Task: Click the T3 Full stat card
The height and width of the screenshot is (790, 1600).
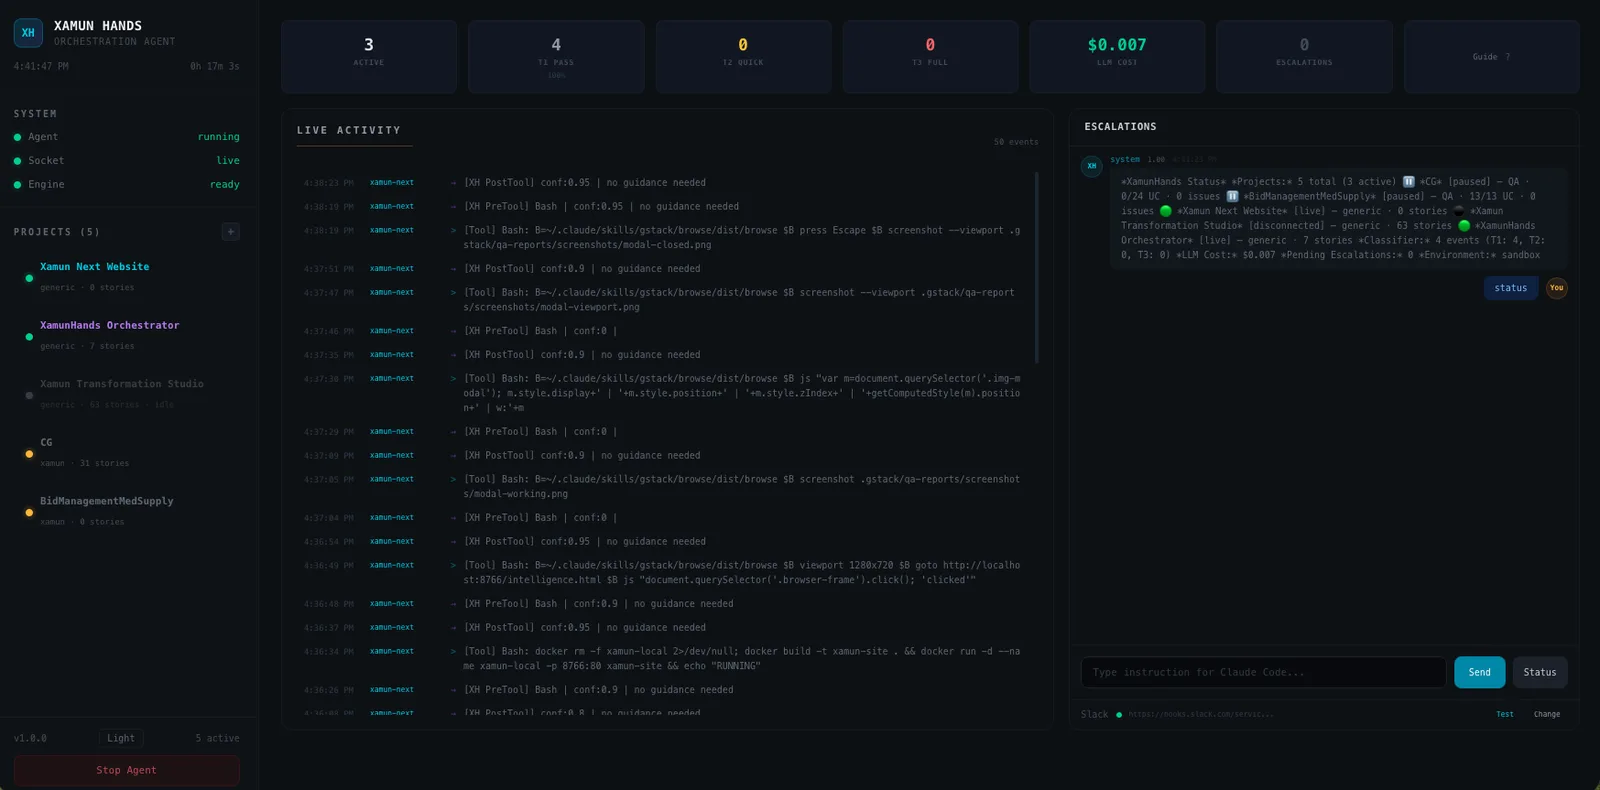Action: (930, 57)
